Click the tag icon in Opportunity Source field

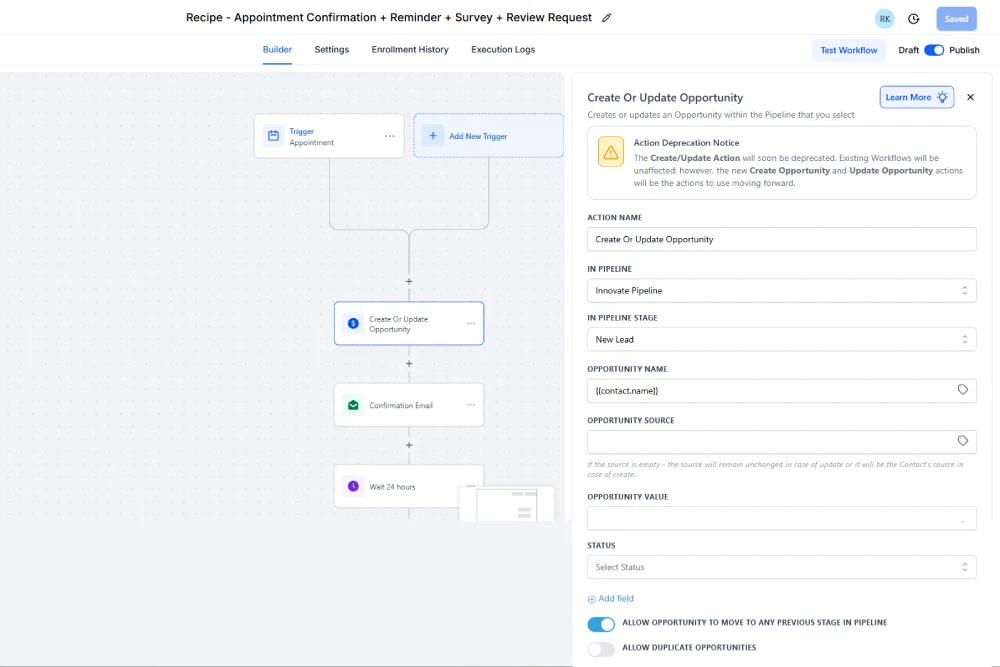[963, 441]
